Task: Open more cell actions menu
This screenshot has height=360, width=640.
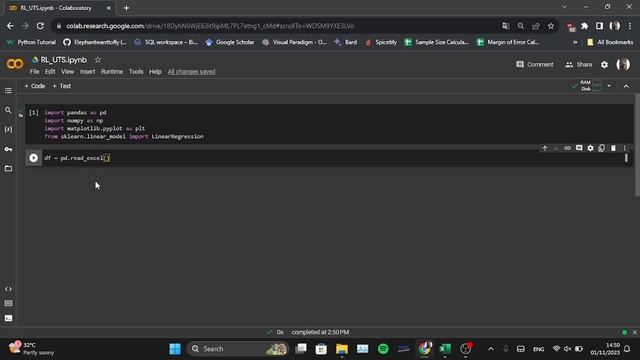Action: [x=624, y=148]
